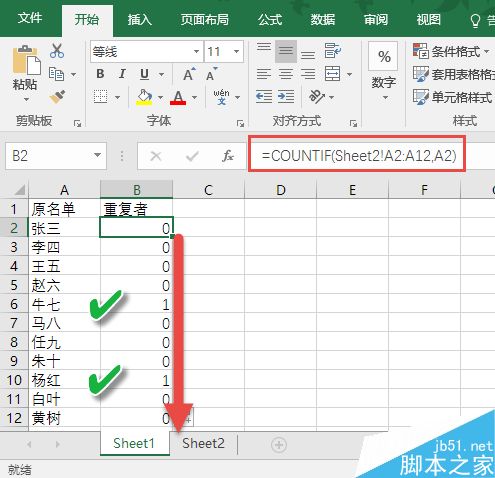495x478 pixels.
Task: Align text to middle vertically
Action: click(x=286, y=51)
